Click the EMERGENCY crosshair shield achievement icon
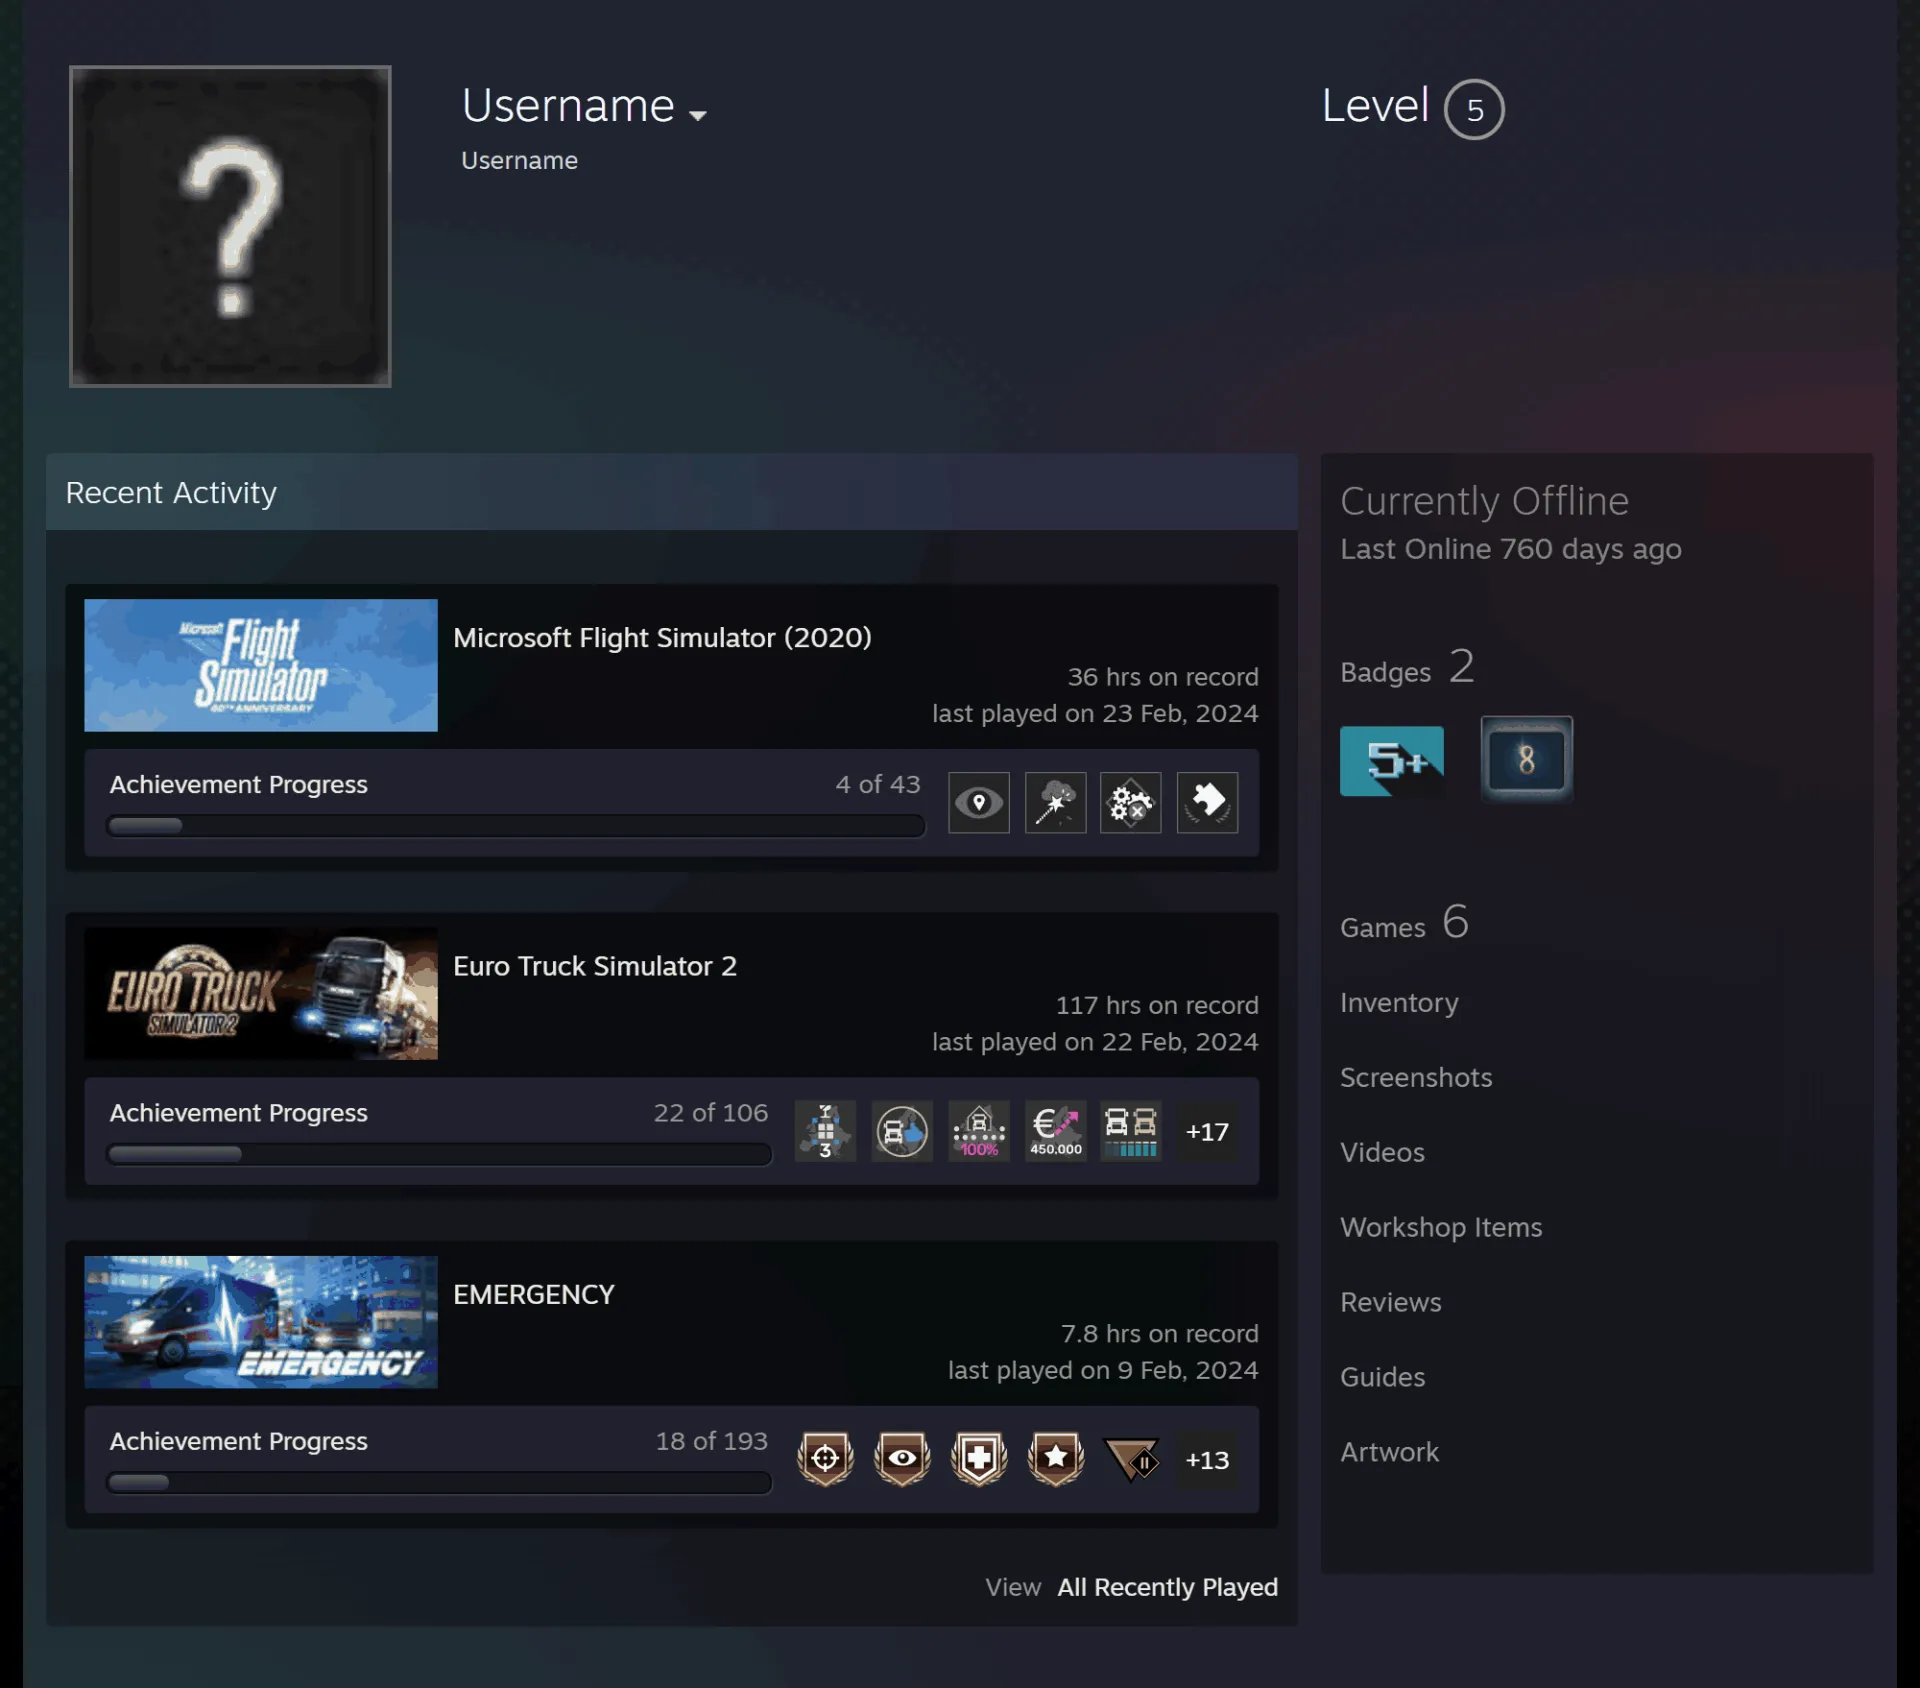Viewport: 1920px width, 1688px height. (825, 1459)
